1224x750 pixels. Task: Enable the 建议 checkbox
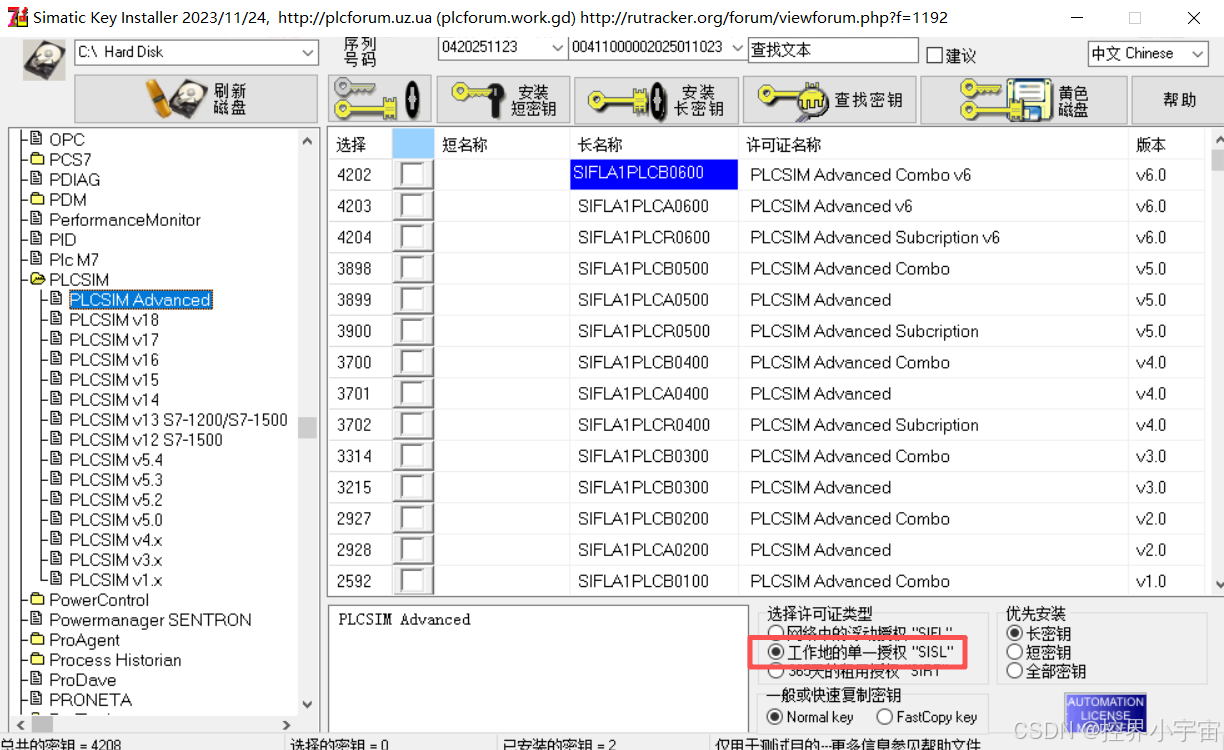(x=935, y=55)
